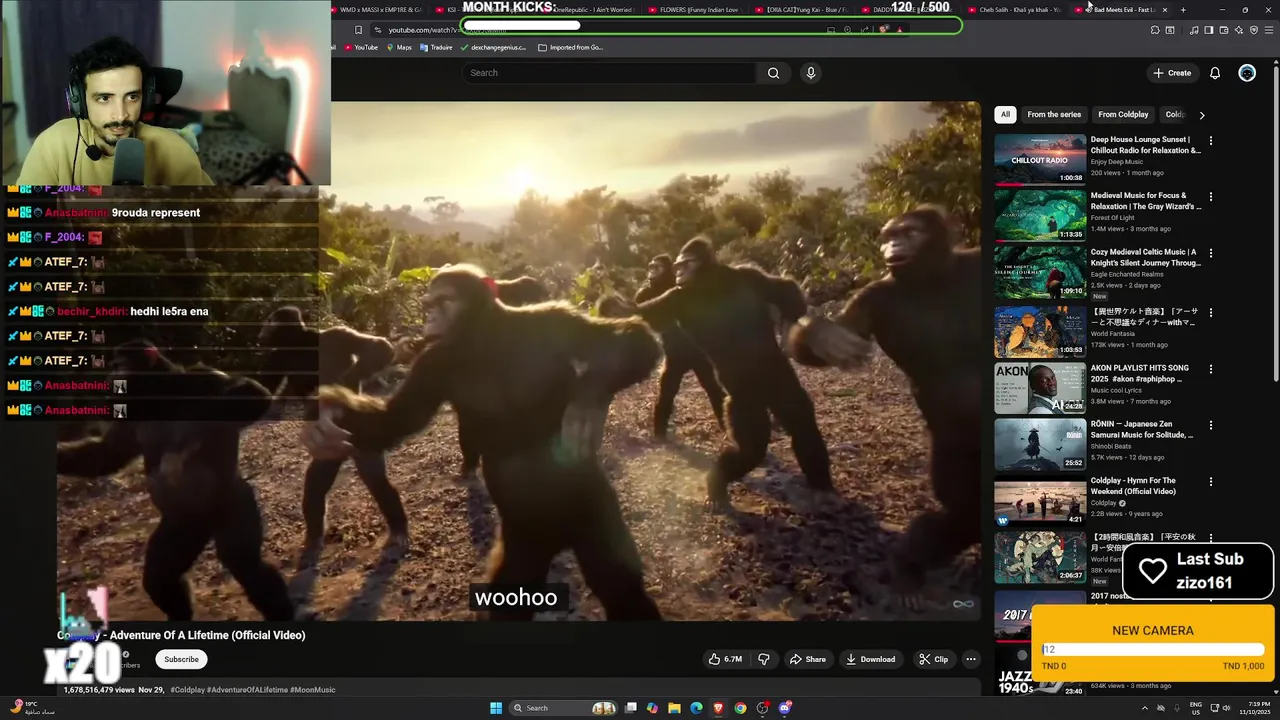This screenshot has height=720, width=1280.
Task: Show hidden system tray icons chevron
Action: point(1145,708)
